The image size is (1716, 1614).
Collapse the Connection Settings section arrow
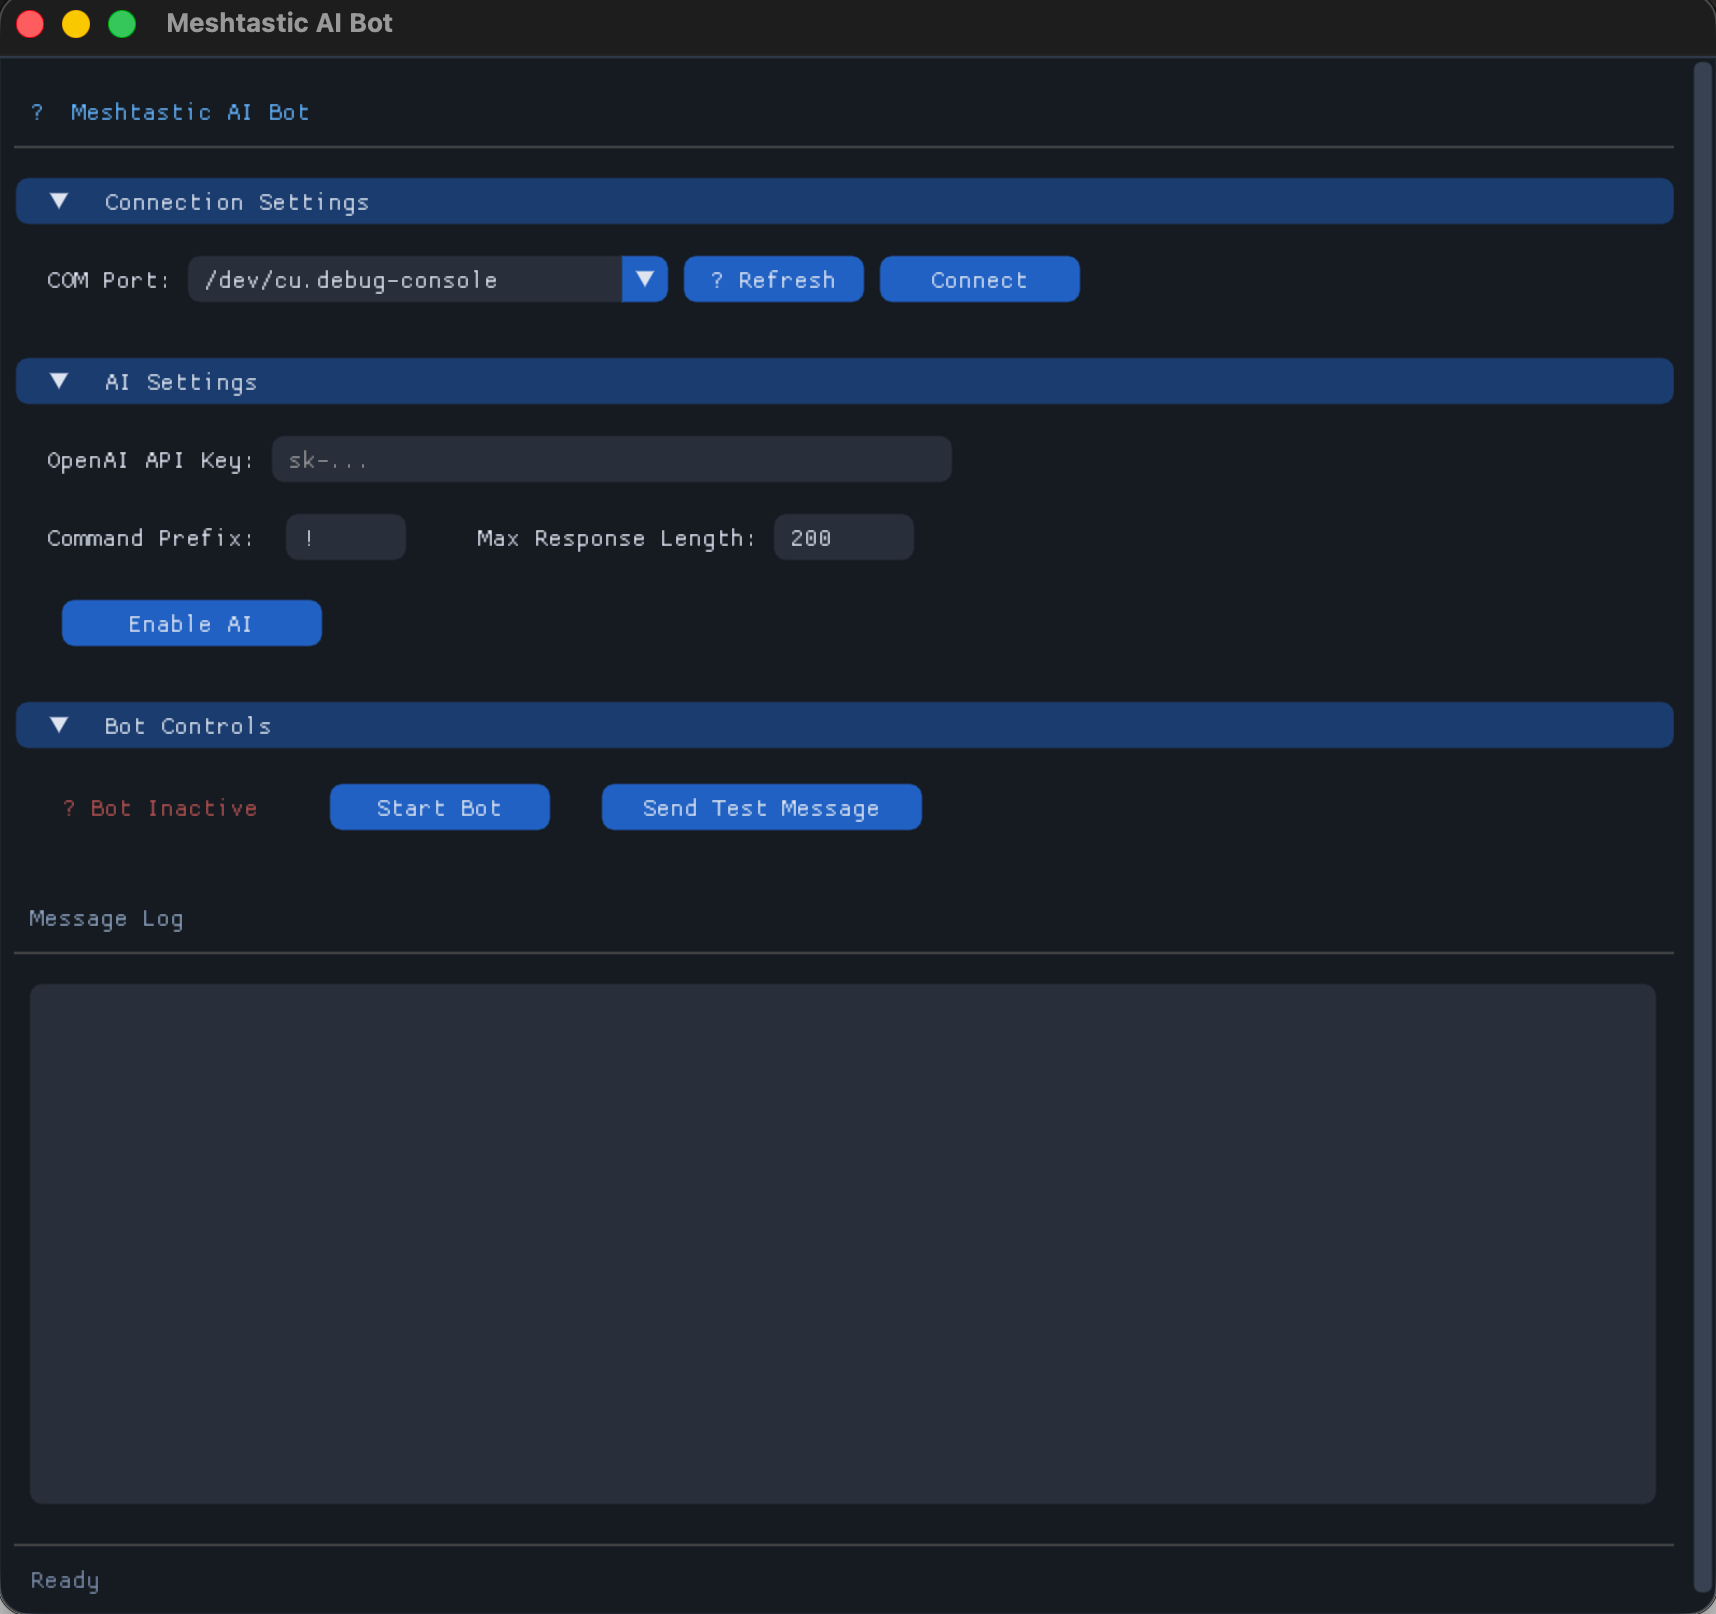(x=59, y=201)
